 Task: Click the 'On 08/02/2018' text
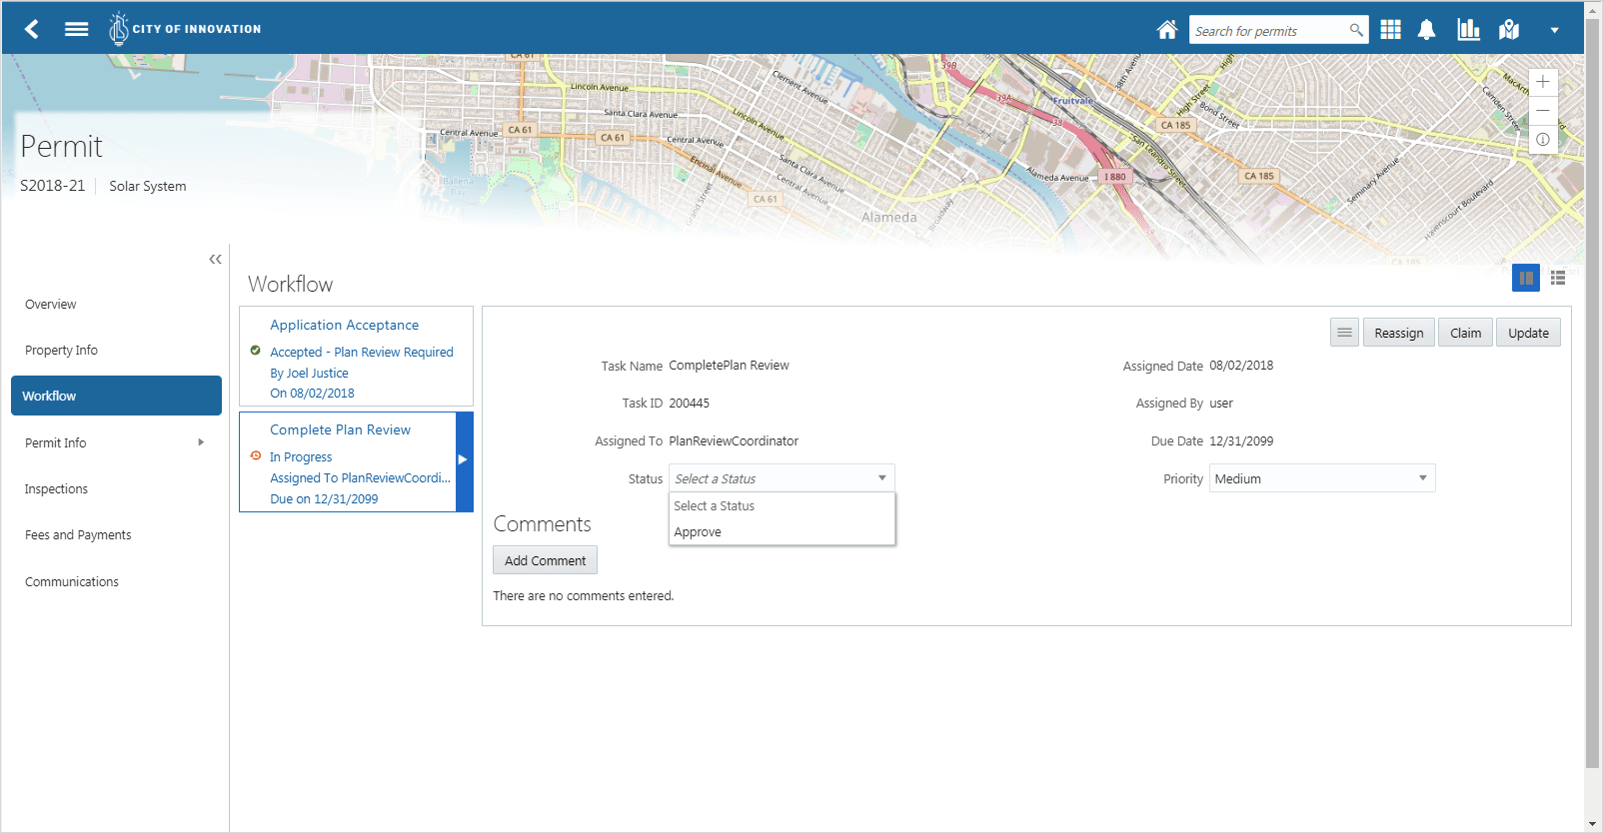click(x=312, y=394)
